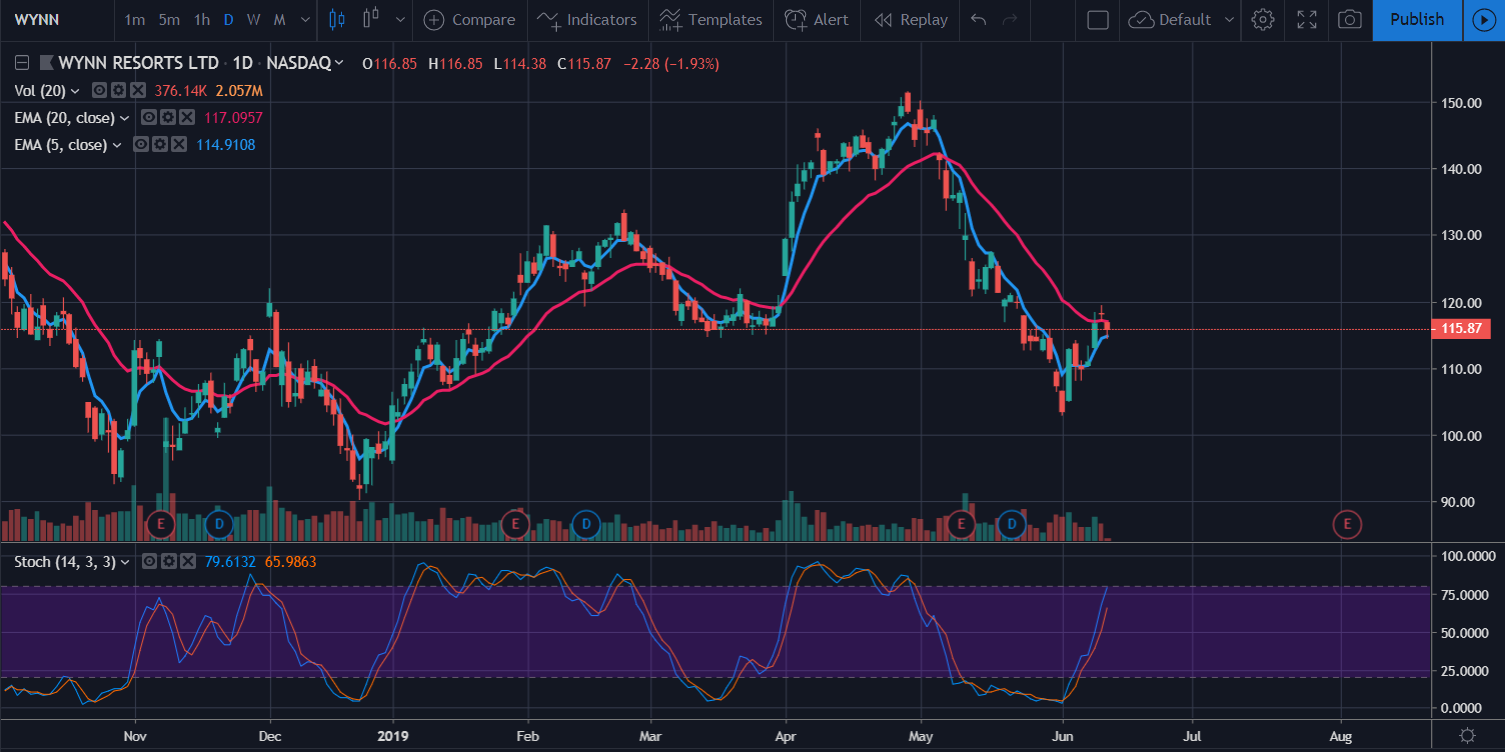Remove the EMA (20, close) indicator

(186, 117)
